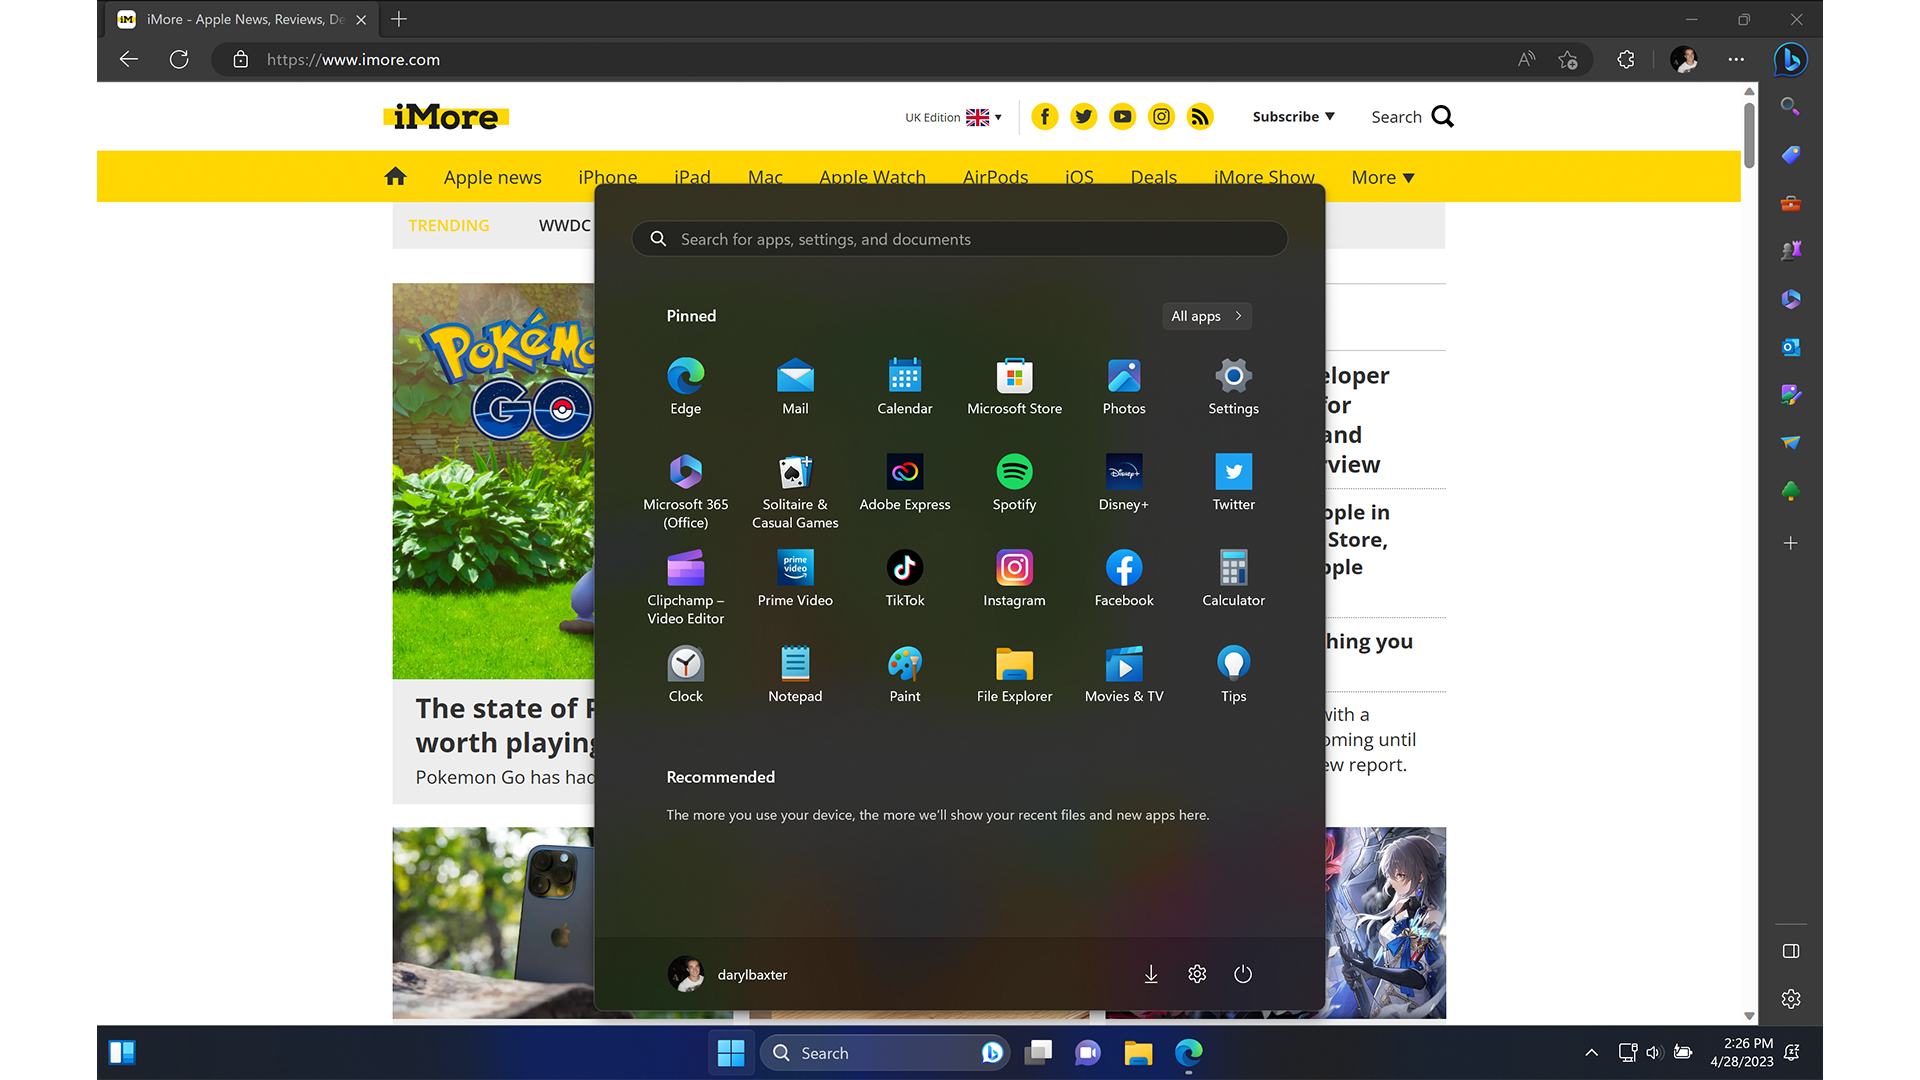Open Edge extensions button

click(1626, 60)
